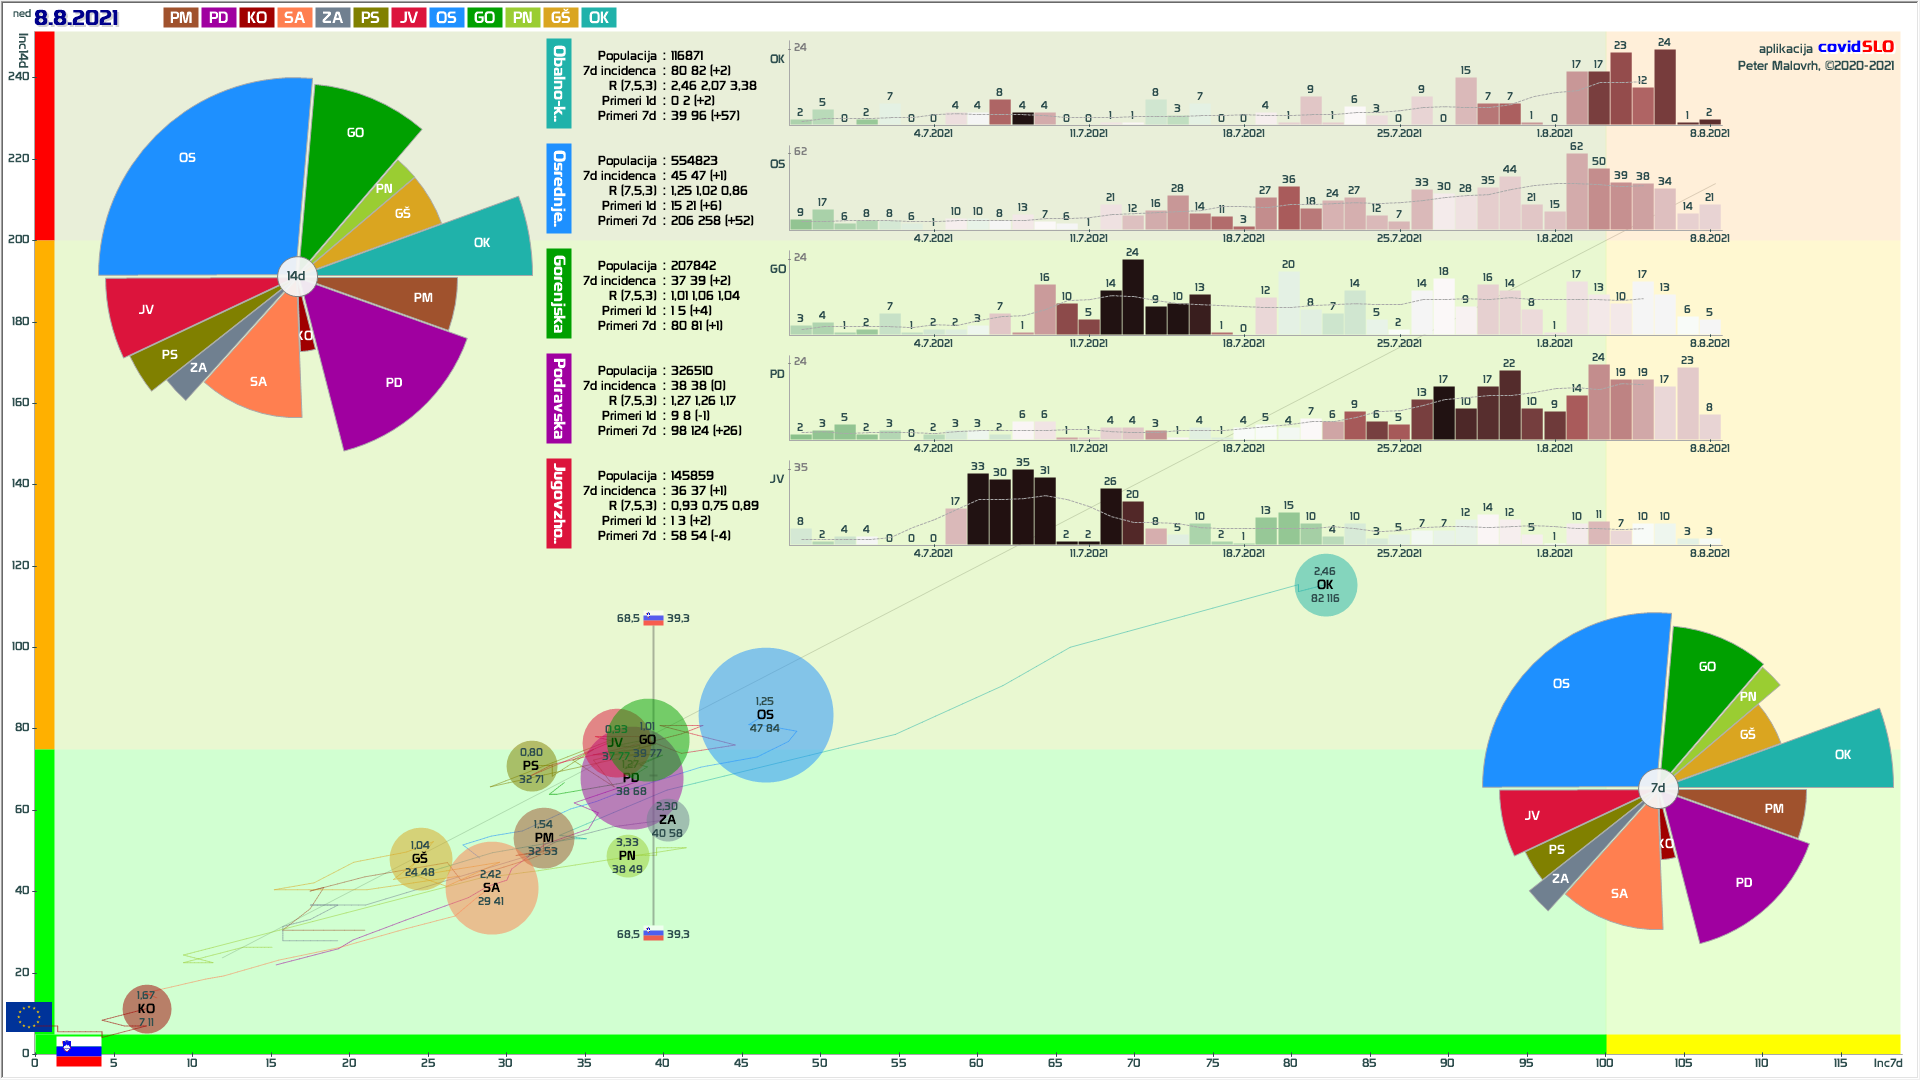The height and width of the screenshot is (1080, 1920).
Task: Toggle the PM region button in top bar
Action: pyautogui.click(x=181, y=18)
